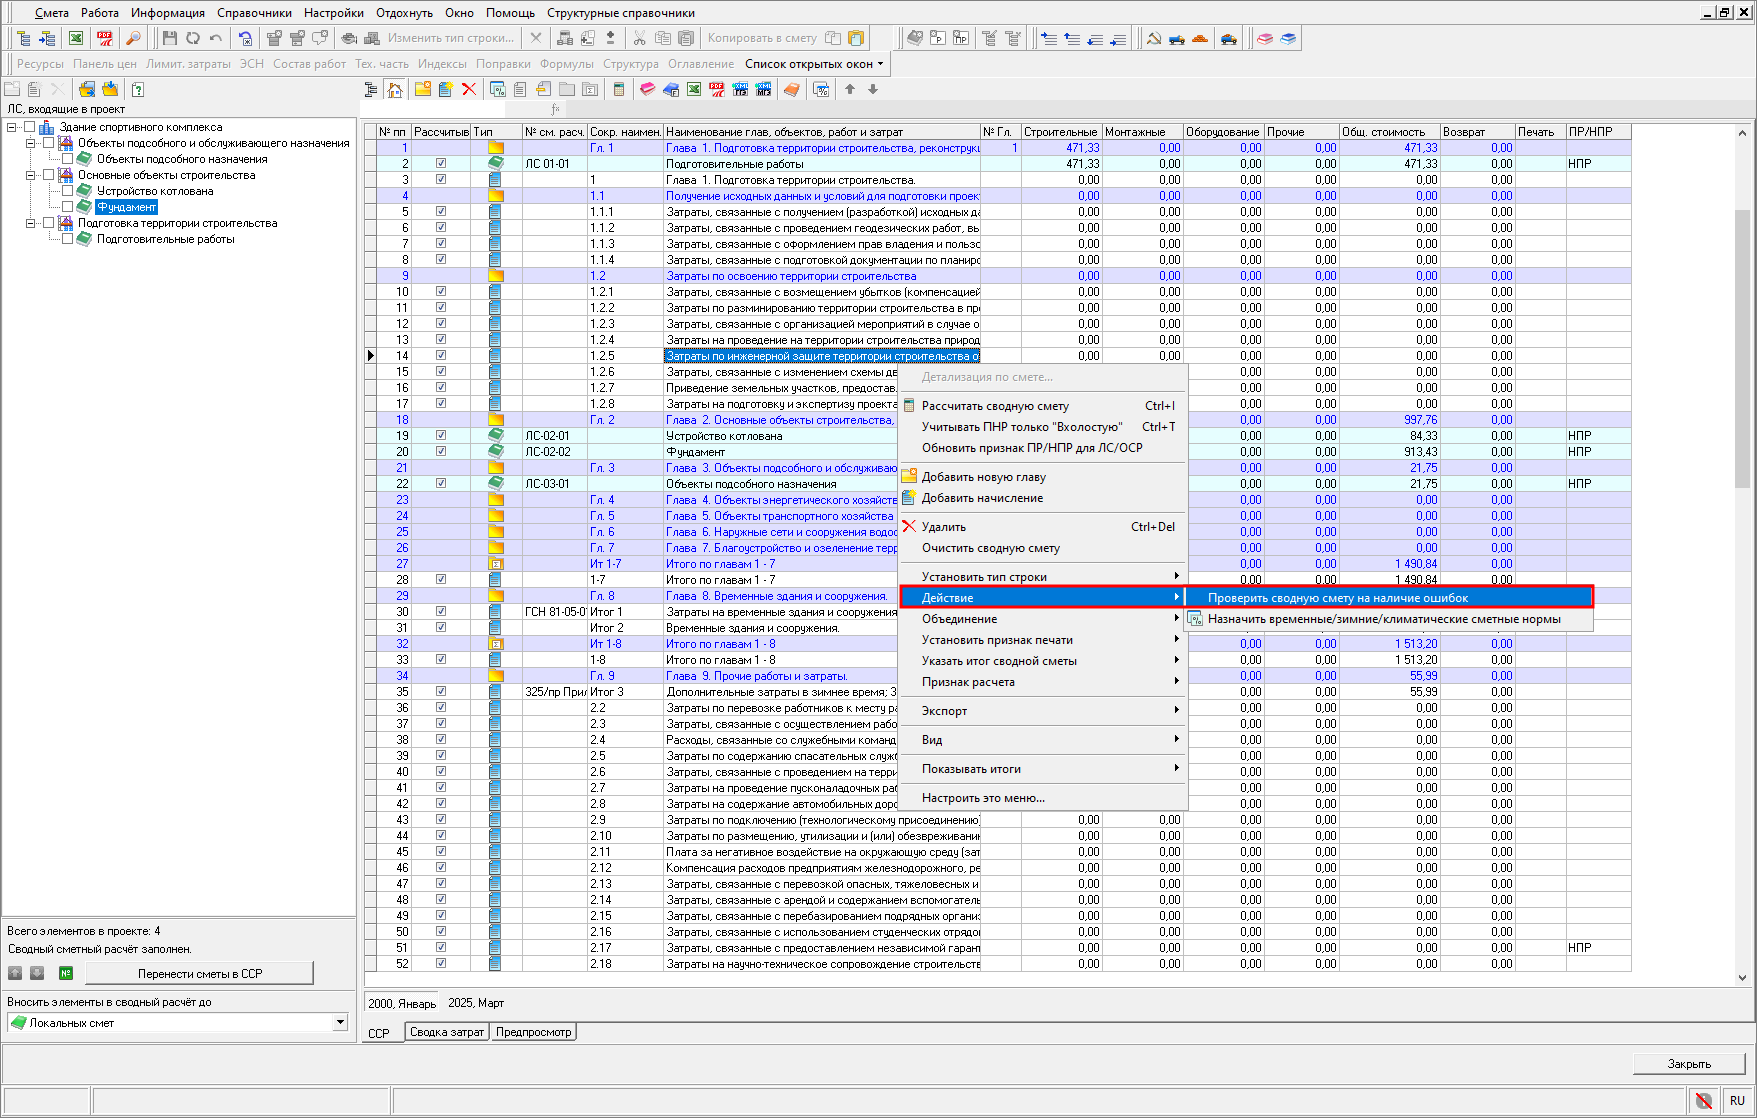Switch to the 'Предпросмотр' tab
1757x1118 pixels.
tap(534, 1032)
